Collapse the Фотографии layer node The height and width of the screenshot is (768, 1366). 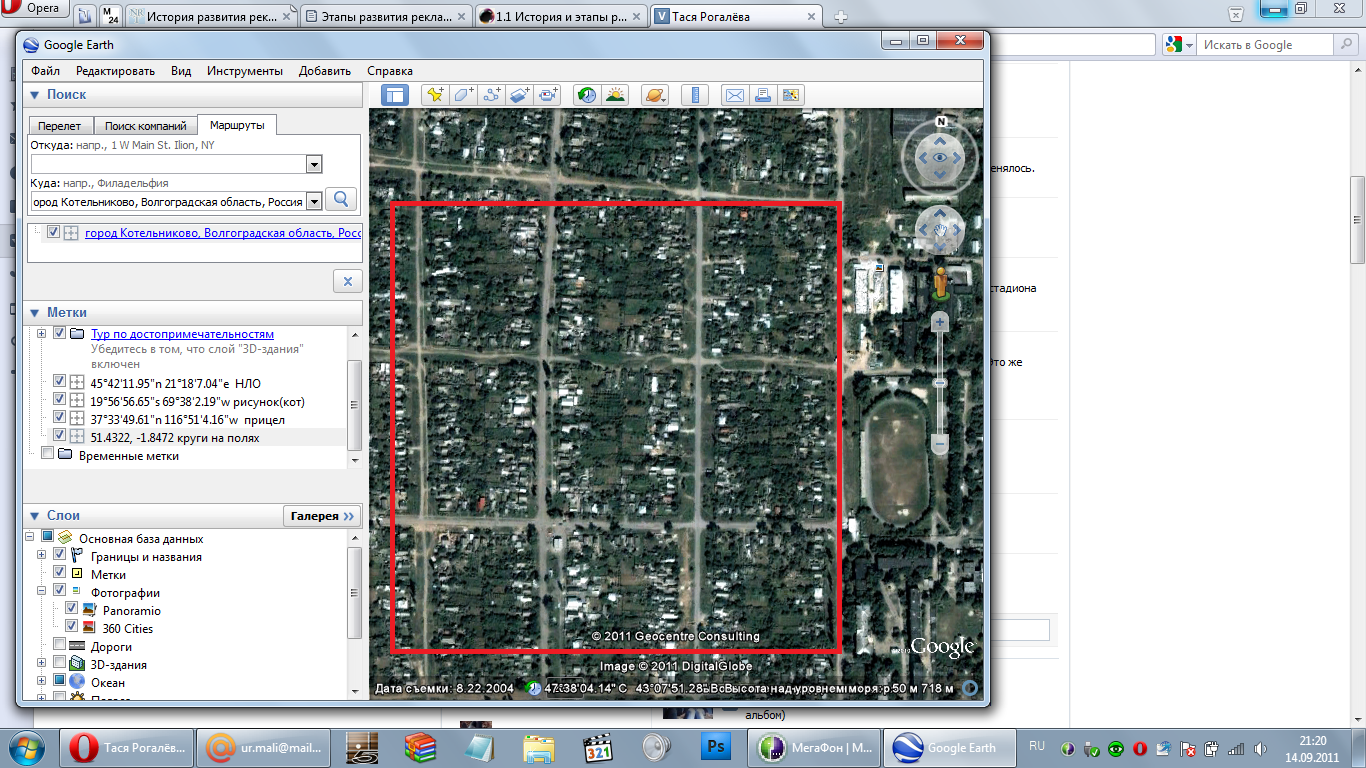tap(41, 592)
